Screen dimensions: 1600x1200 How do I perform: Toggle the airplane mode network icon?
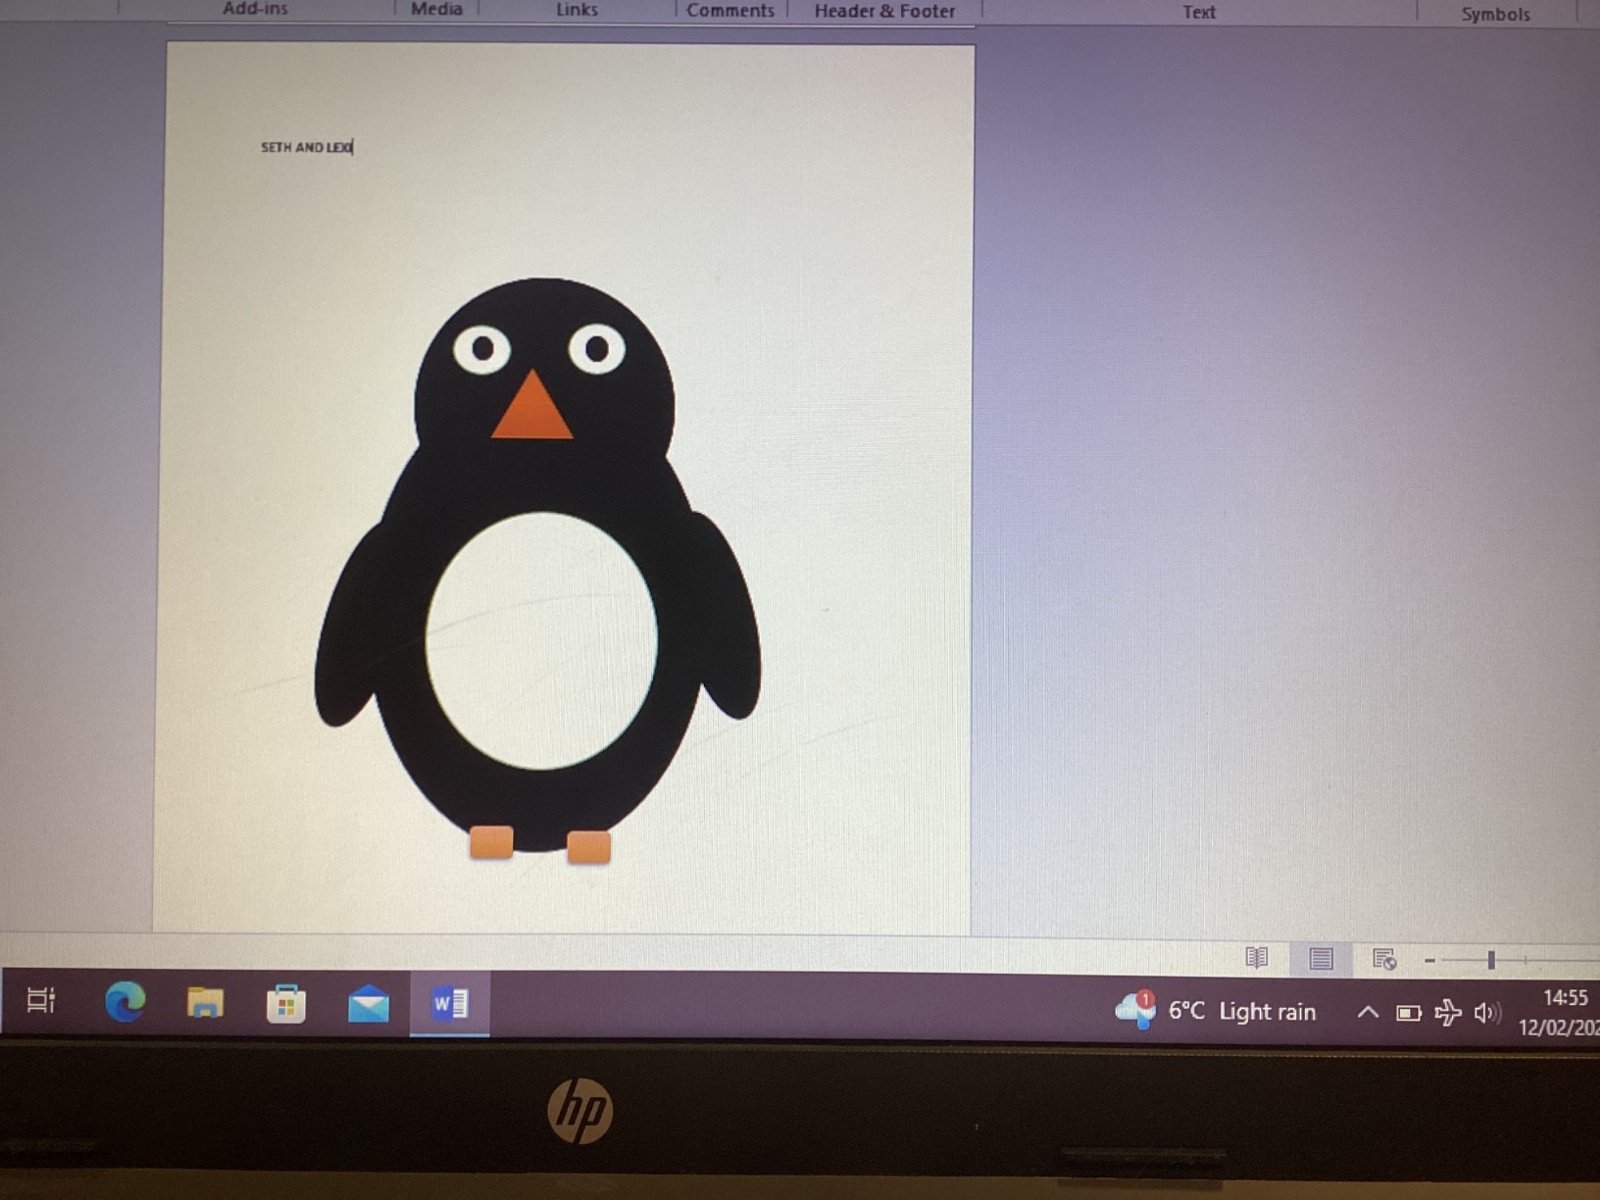(x=1447, y=1013)
